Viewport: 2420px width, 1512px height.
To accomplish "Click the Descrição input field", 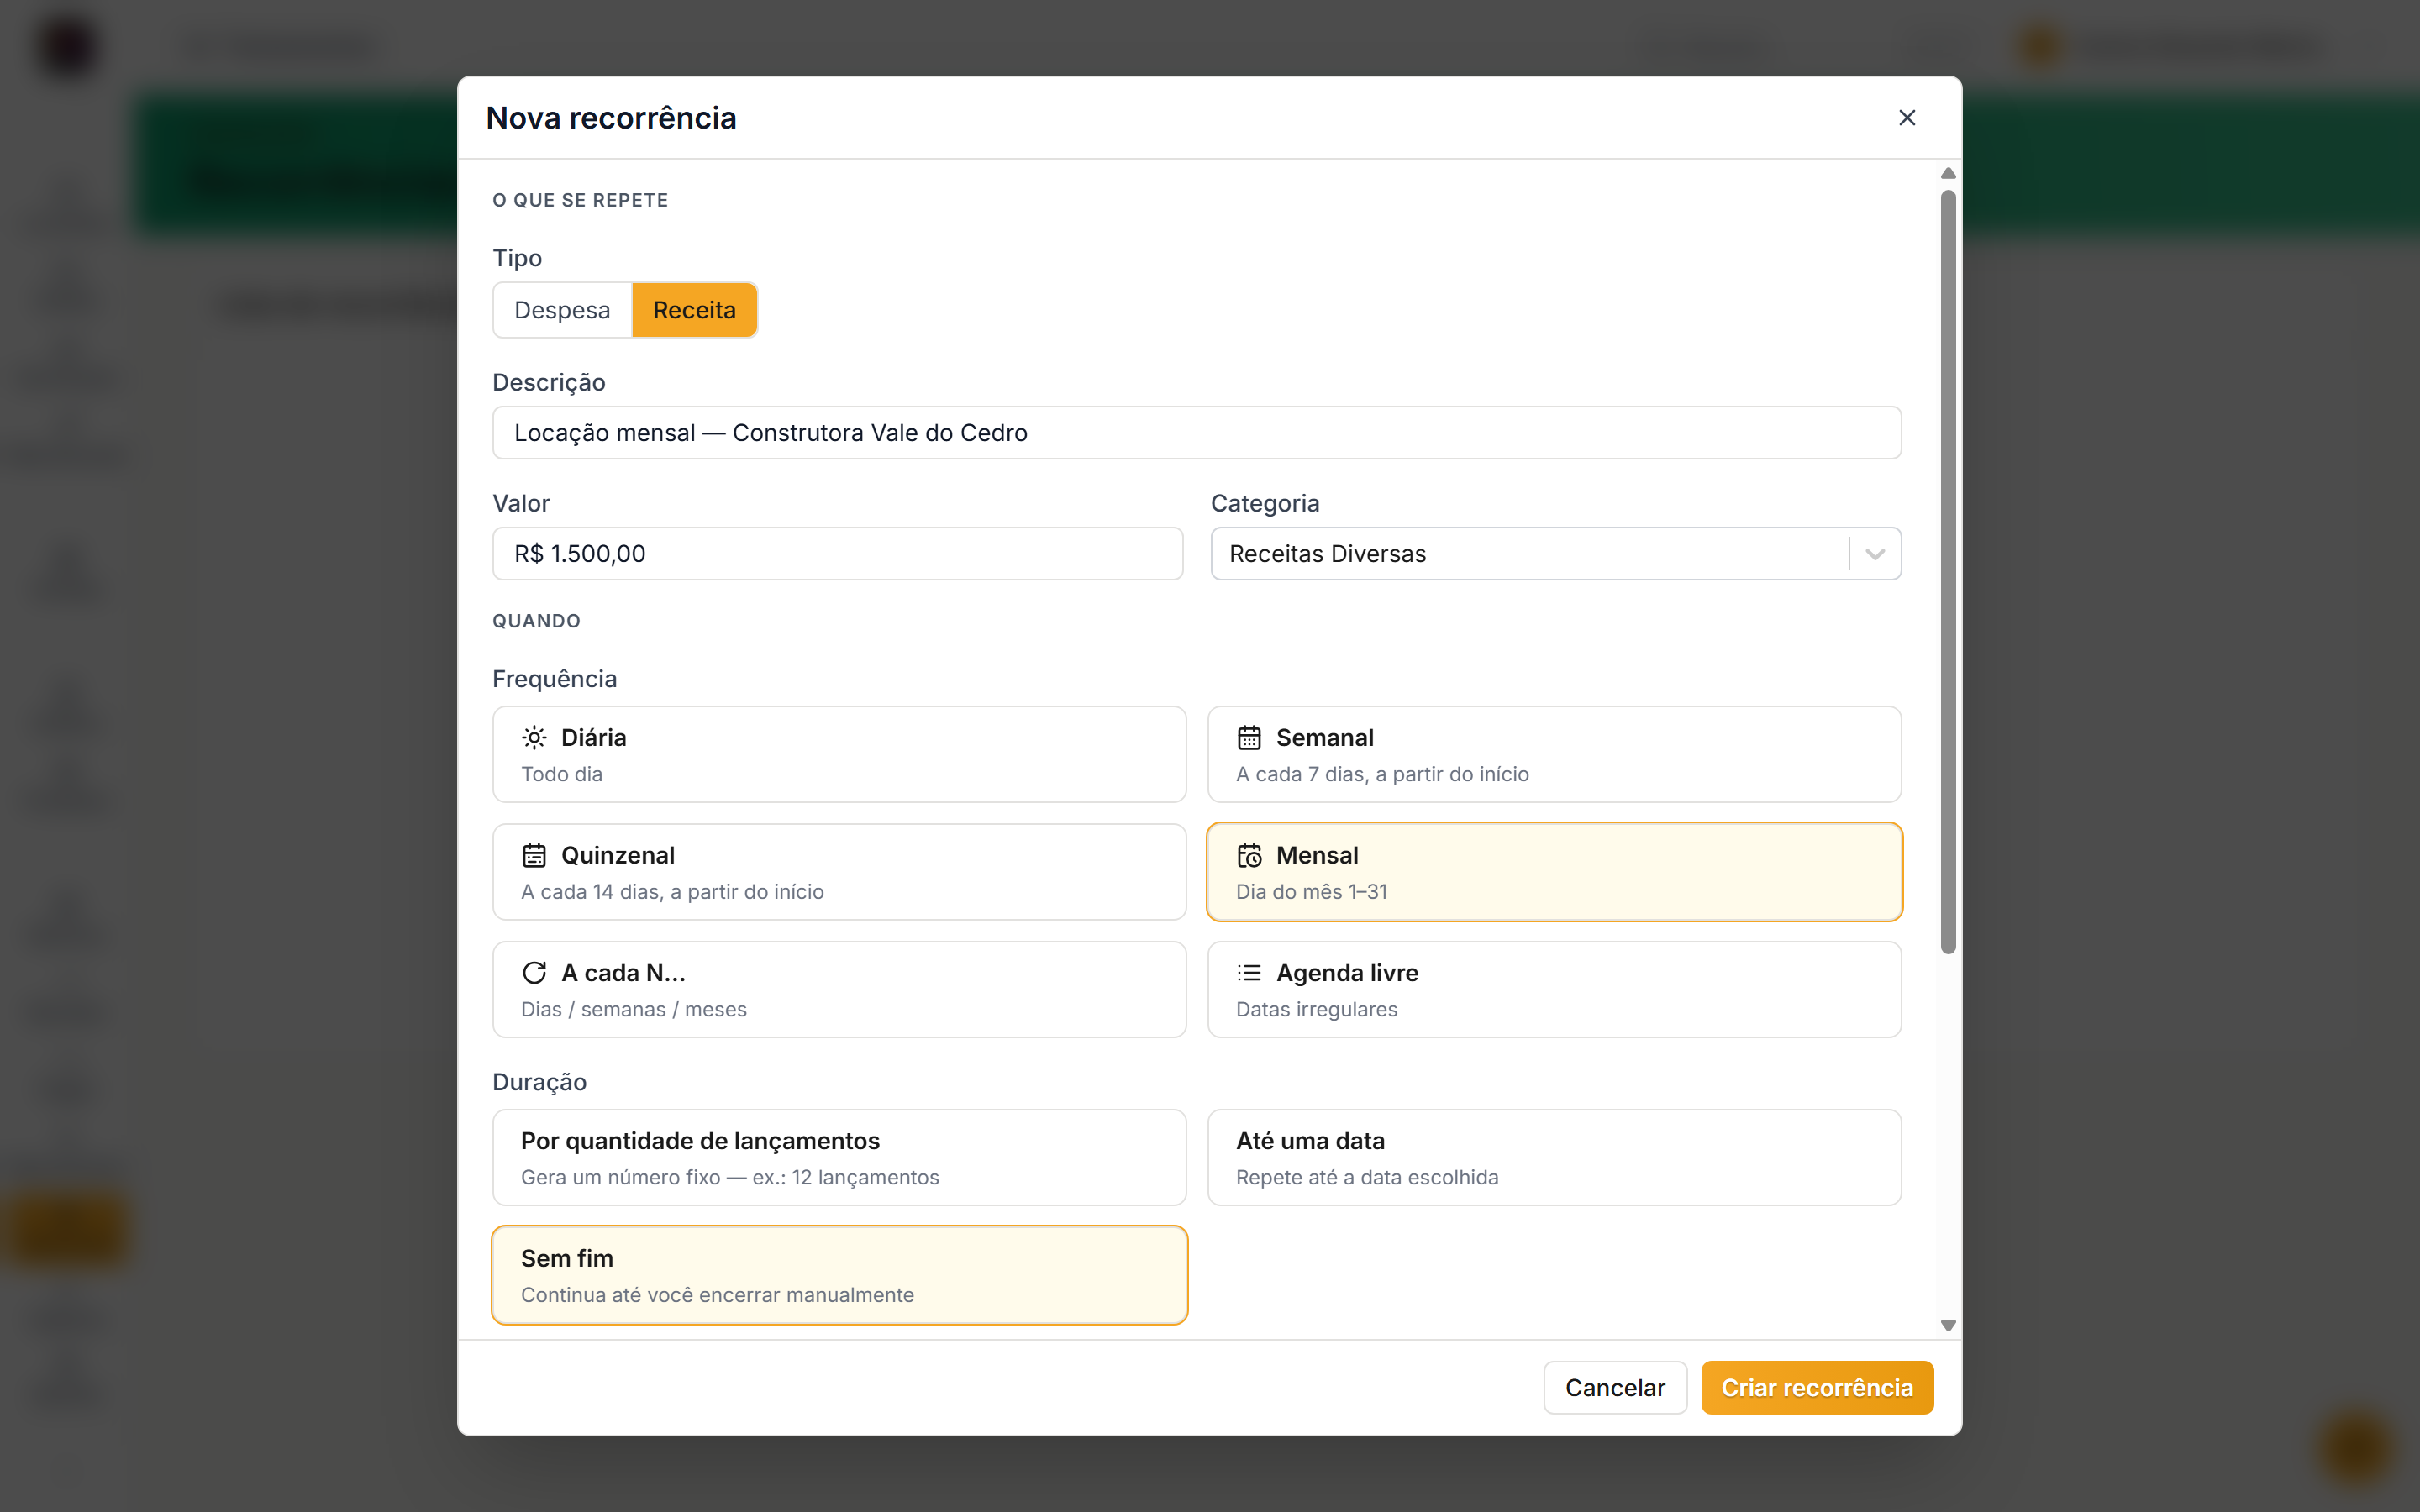I will pos(1196,433).
